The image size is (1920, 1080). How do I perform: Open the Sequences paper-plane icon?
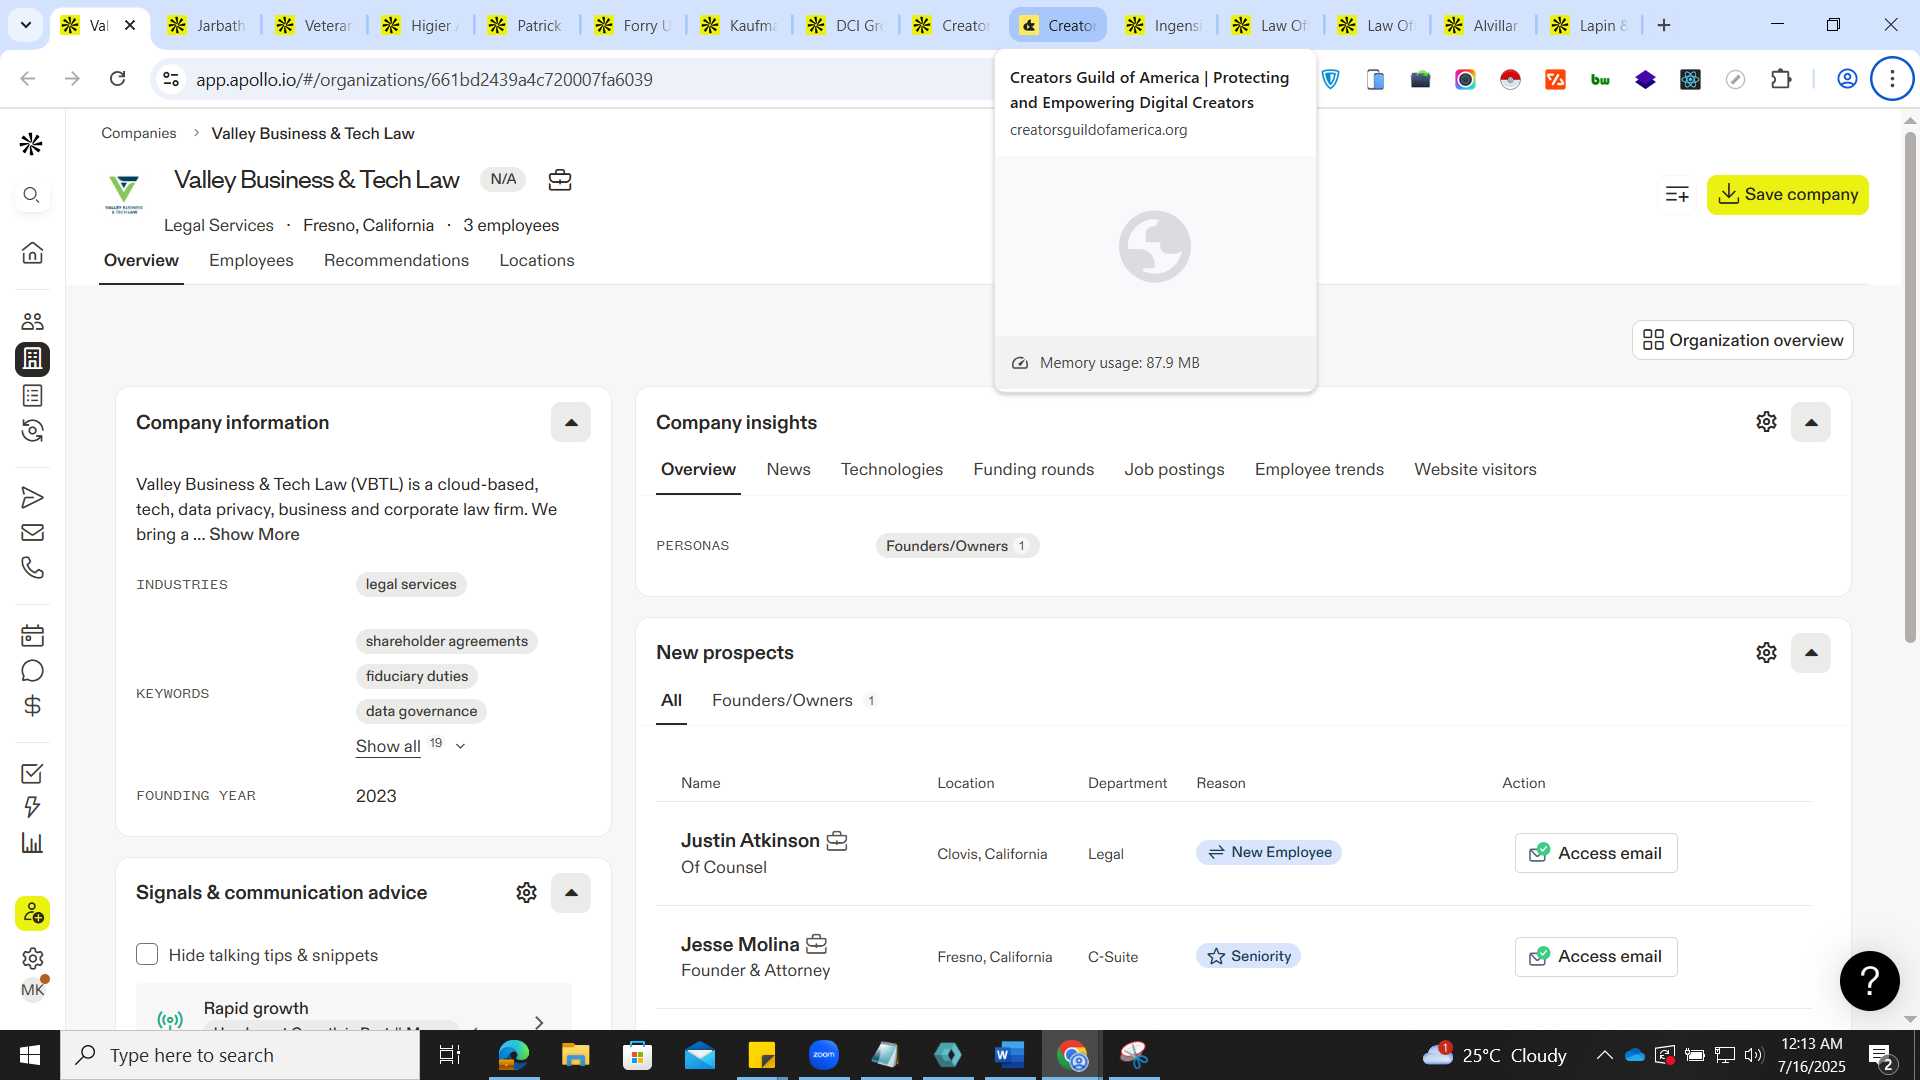coord(32,497)
